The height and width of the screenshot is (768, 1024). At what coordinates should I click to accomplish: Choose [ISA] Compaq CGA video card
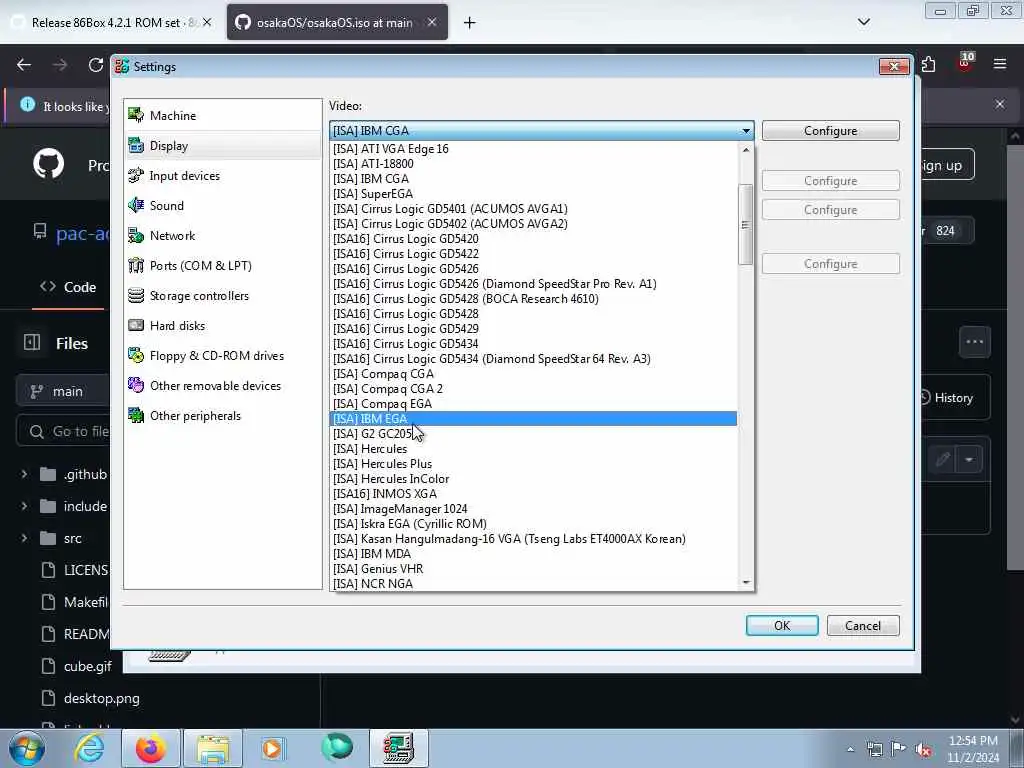coord(534,374)
